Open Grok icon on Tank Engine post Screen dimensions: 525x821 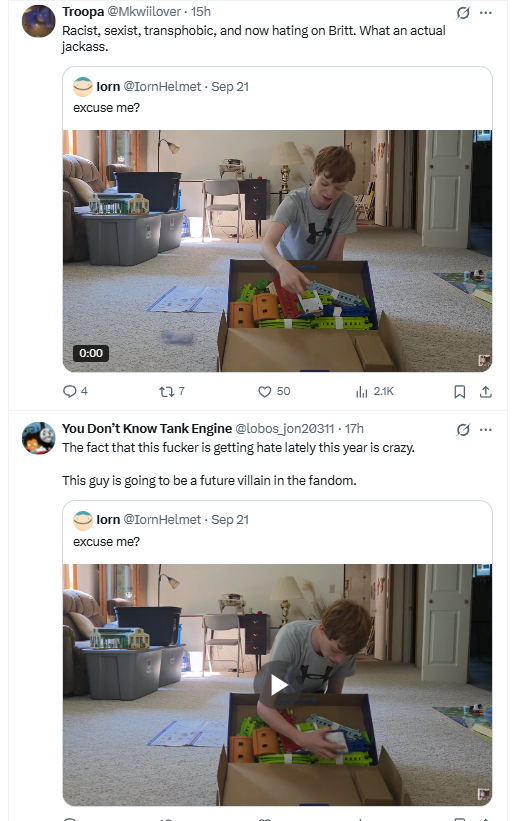[x=463, y=430]
